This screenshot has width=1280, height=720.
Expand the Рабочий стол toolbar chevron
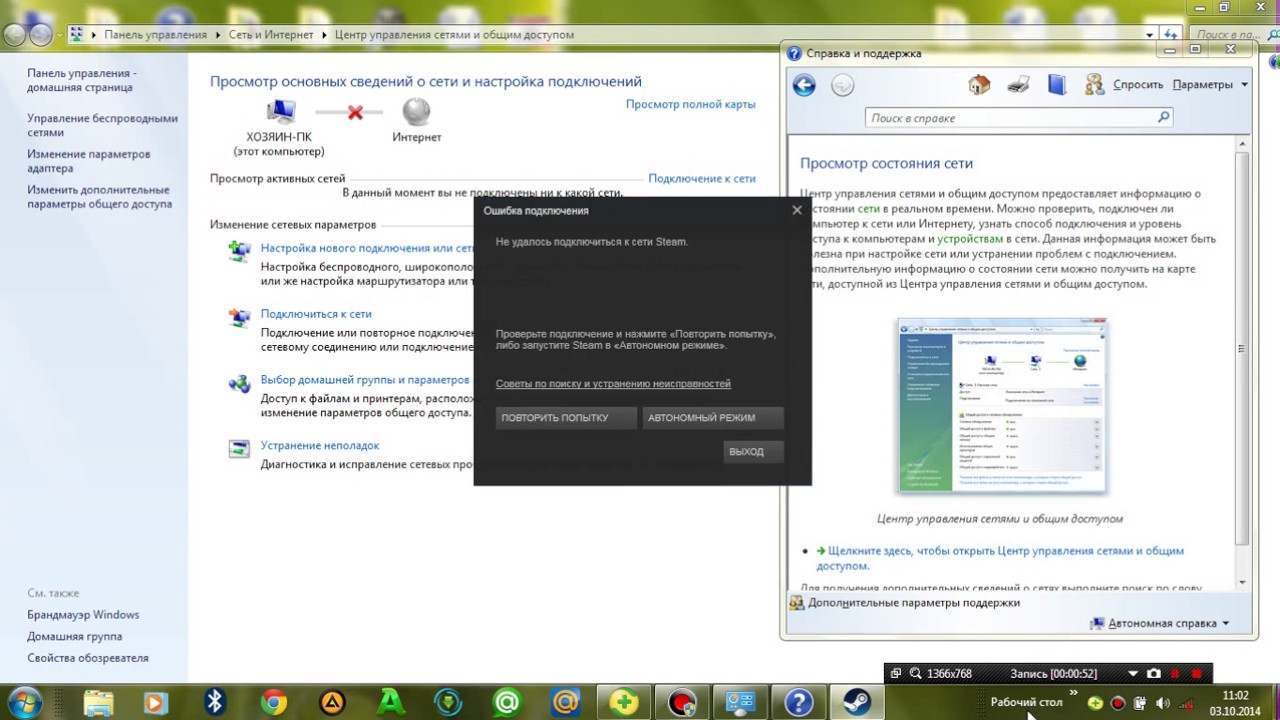pos(1074,693)
